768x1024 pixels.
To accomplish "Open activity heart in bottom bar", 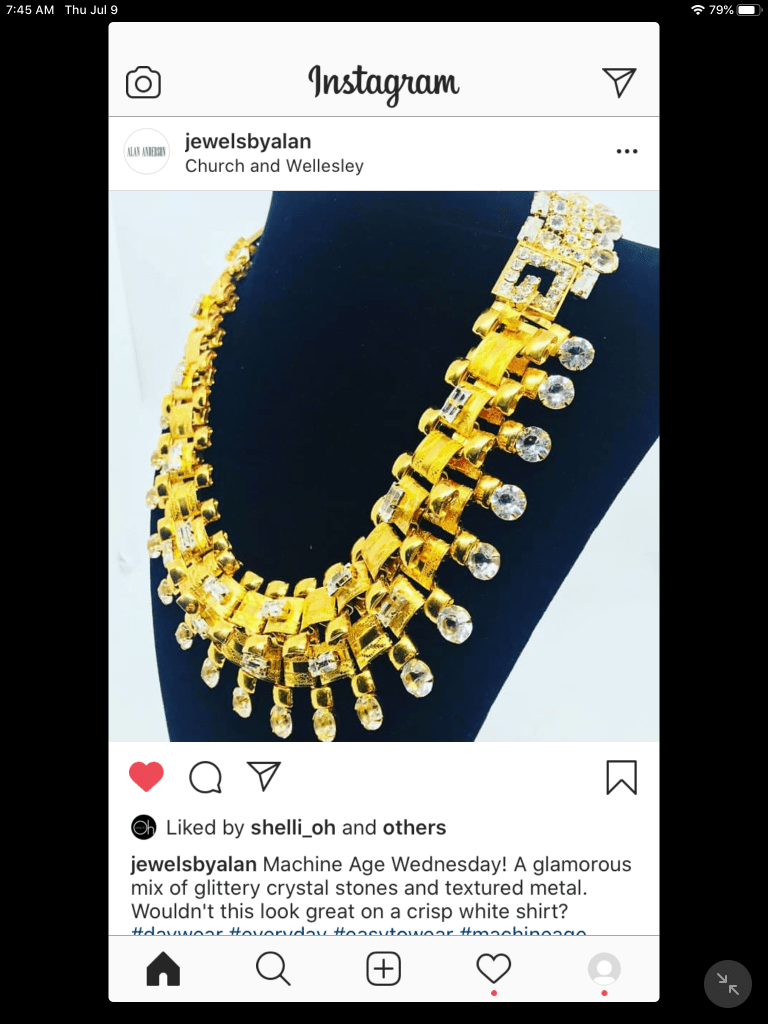I will point(494,968).
